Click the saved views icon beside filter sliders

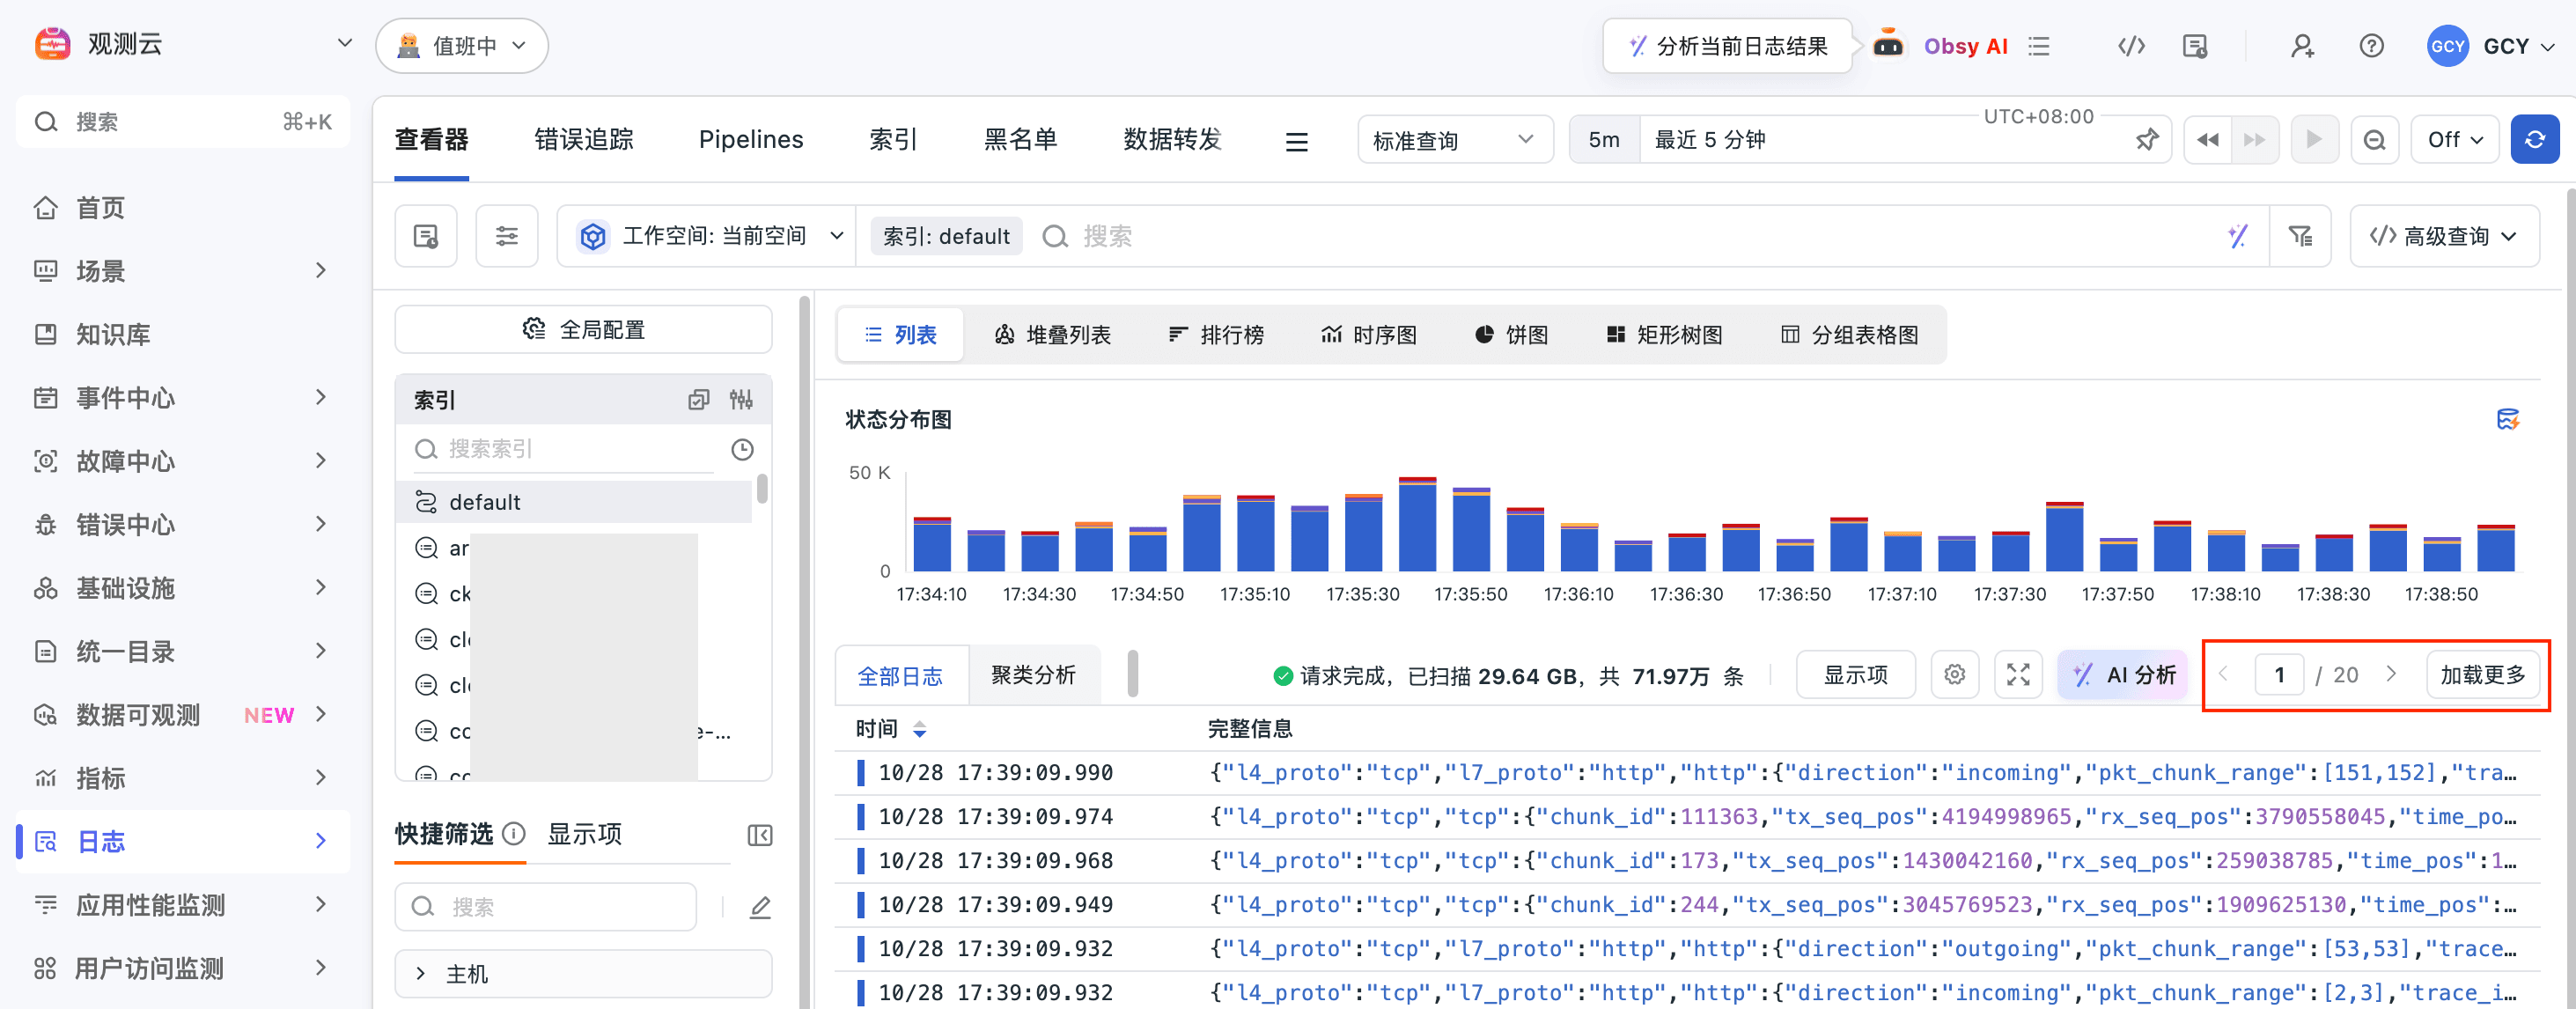point(426,236)
